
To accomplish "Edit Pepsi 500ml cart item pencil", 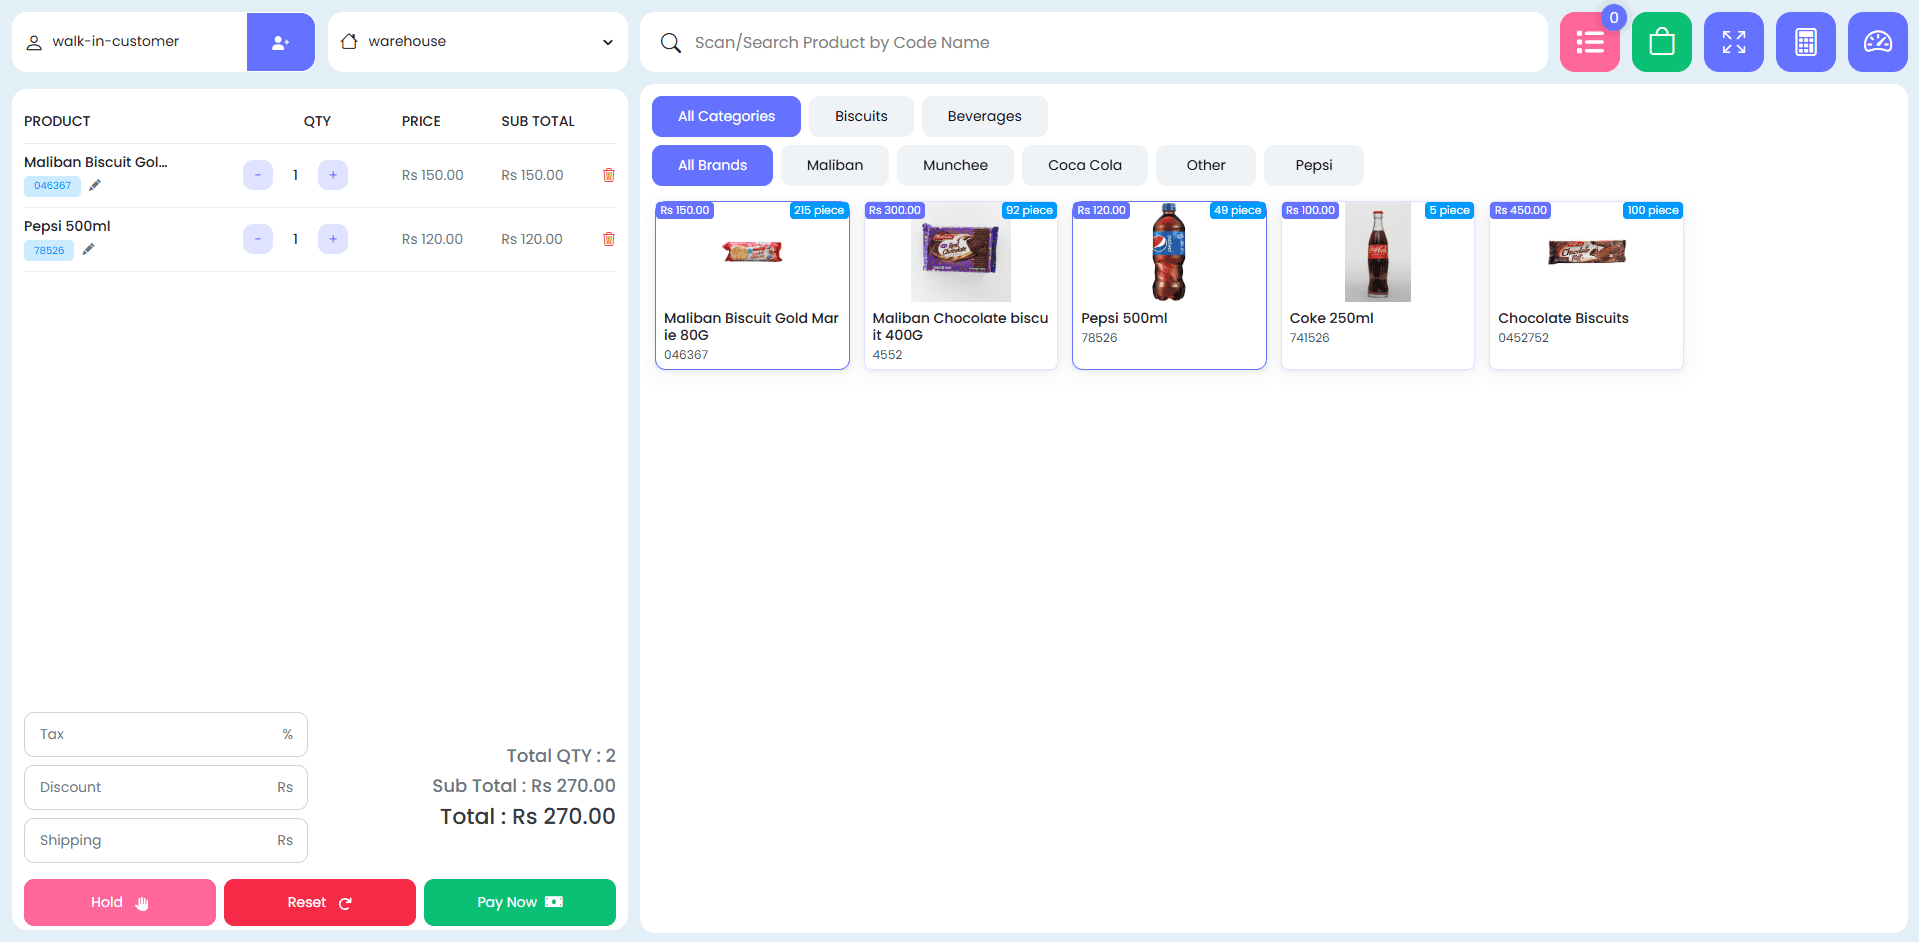I will point(88,250).
